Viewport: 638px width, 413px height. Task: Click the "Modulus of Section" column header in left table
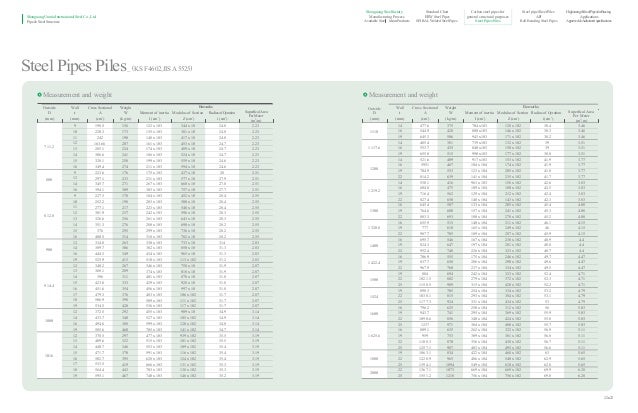[188, 113]
